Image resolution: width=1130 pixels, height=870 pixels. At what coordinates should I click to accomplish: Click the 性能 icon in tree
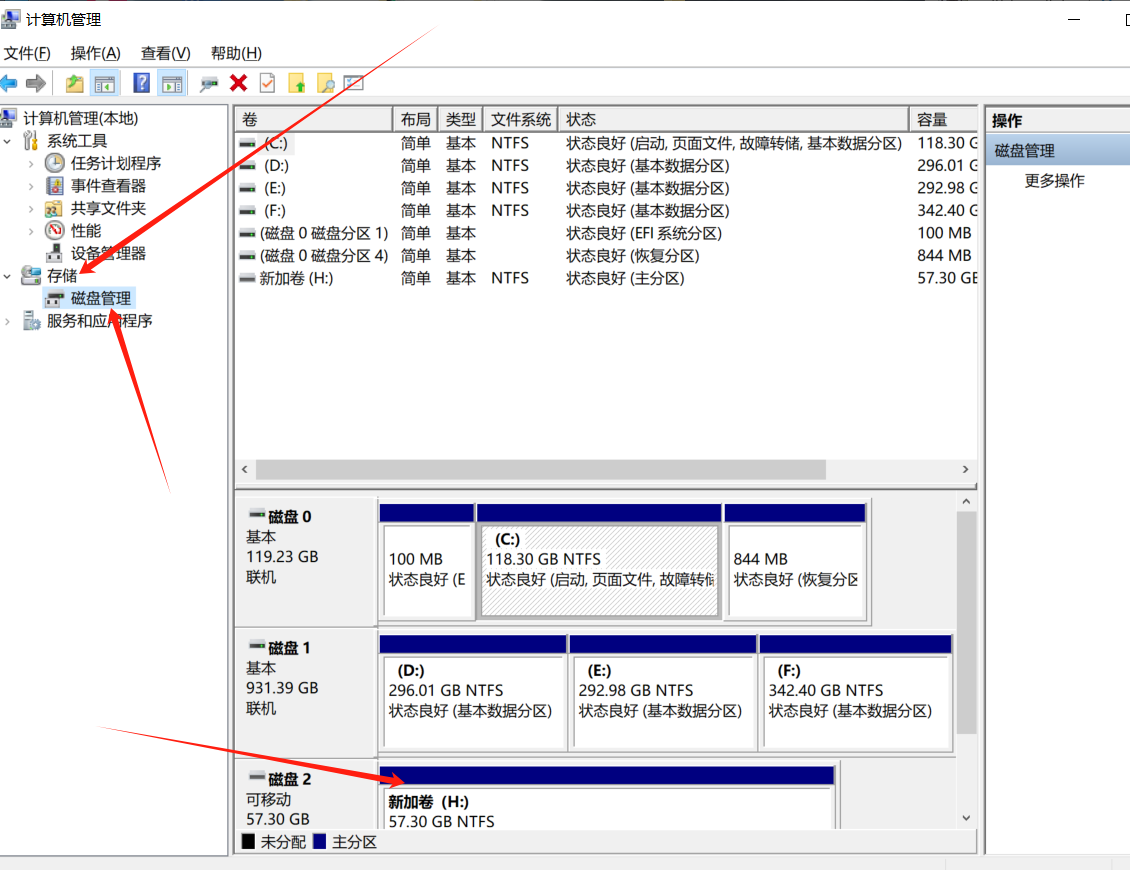click(x=55, y=231)
